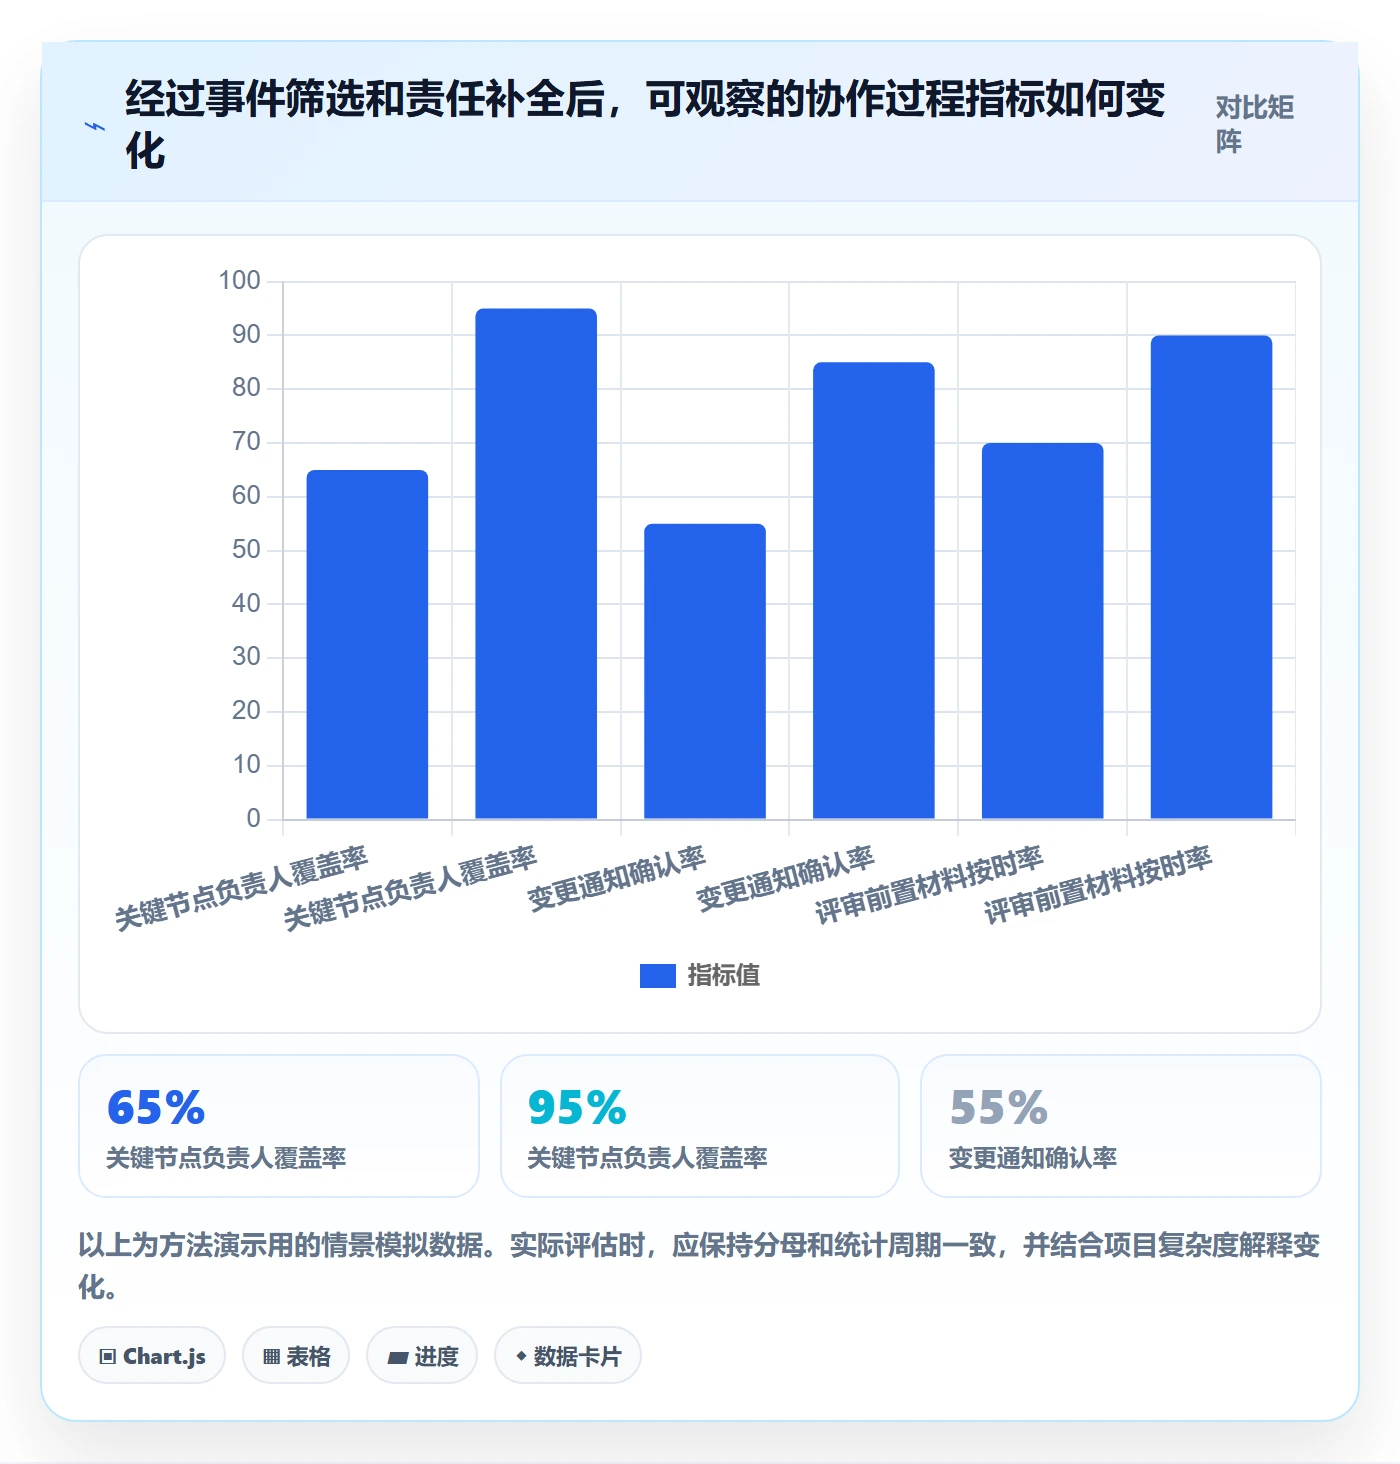Click the diamond icon in the 数据卡片 tag
This screenshot has width=1400, height=1464.
521,1356
